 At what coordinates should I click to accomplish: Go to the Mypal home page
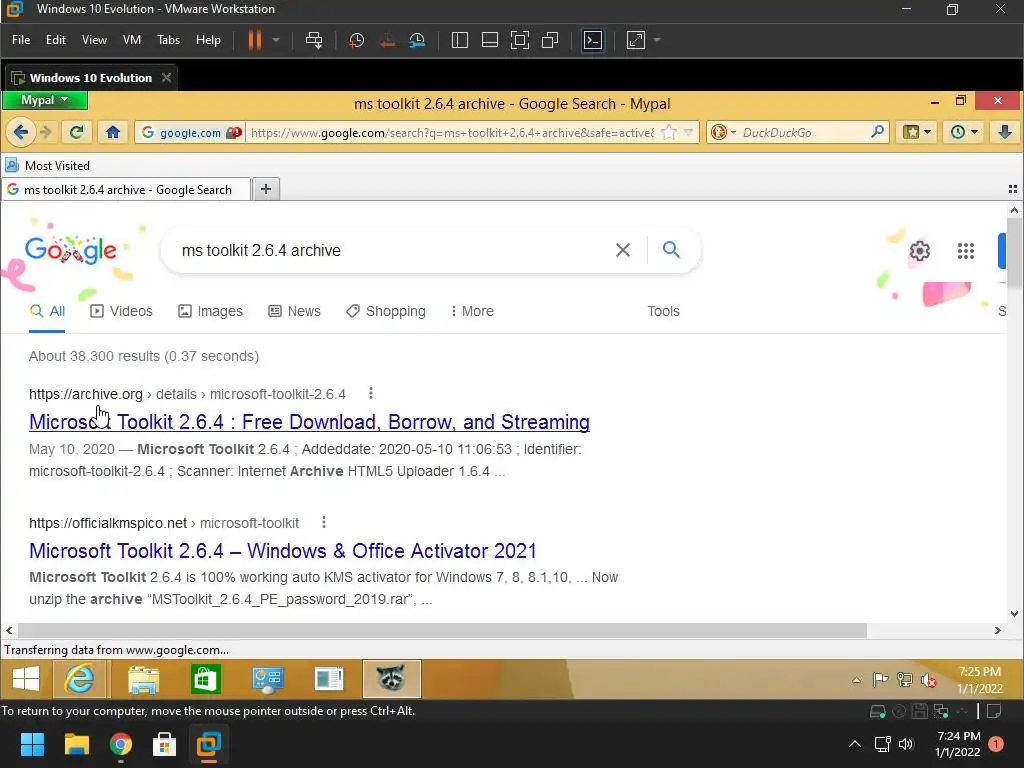click(x=113, y=133)
